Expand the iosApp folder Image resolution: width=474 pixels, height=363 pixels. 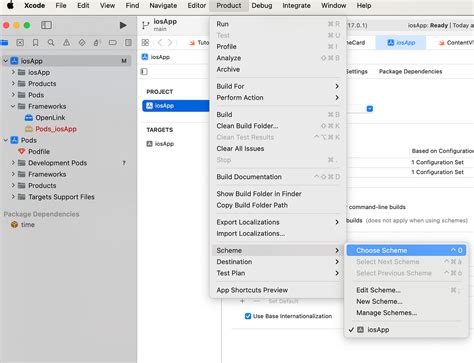[x=13, y=72]
